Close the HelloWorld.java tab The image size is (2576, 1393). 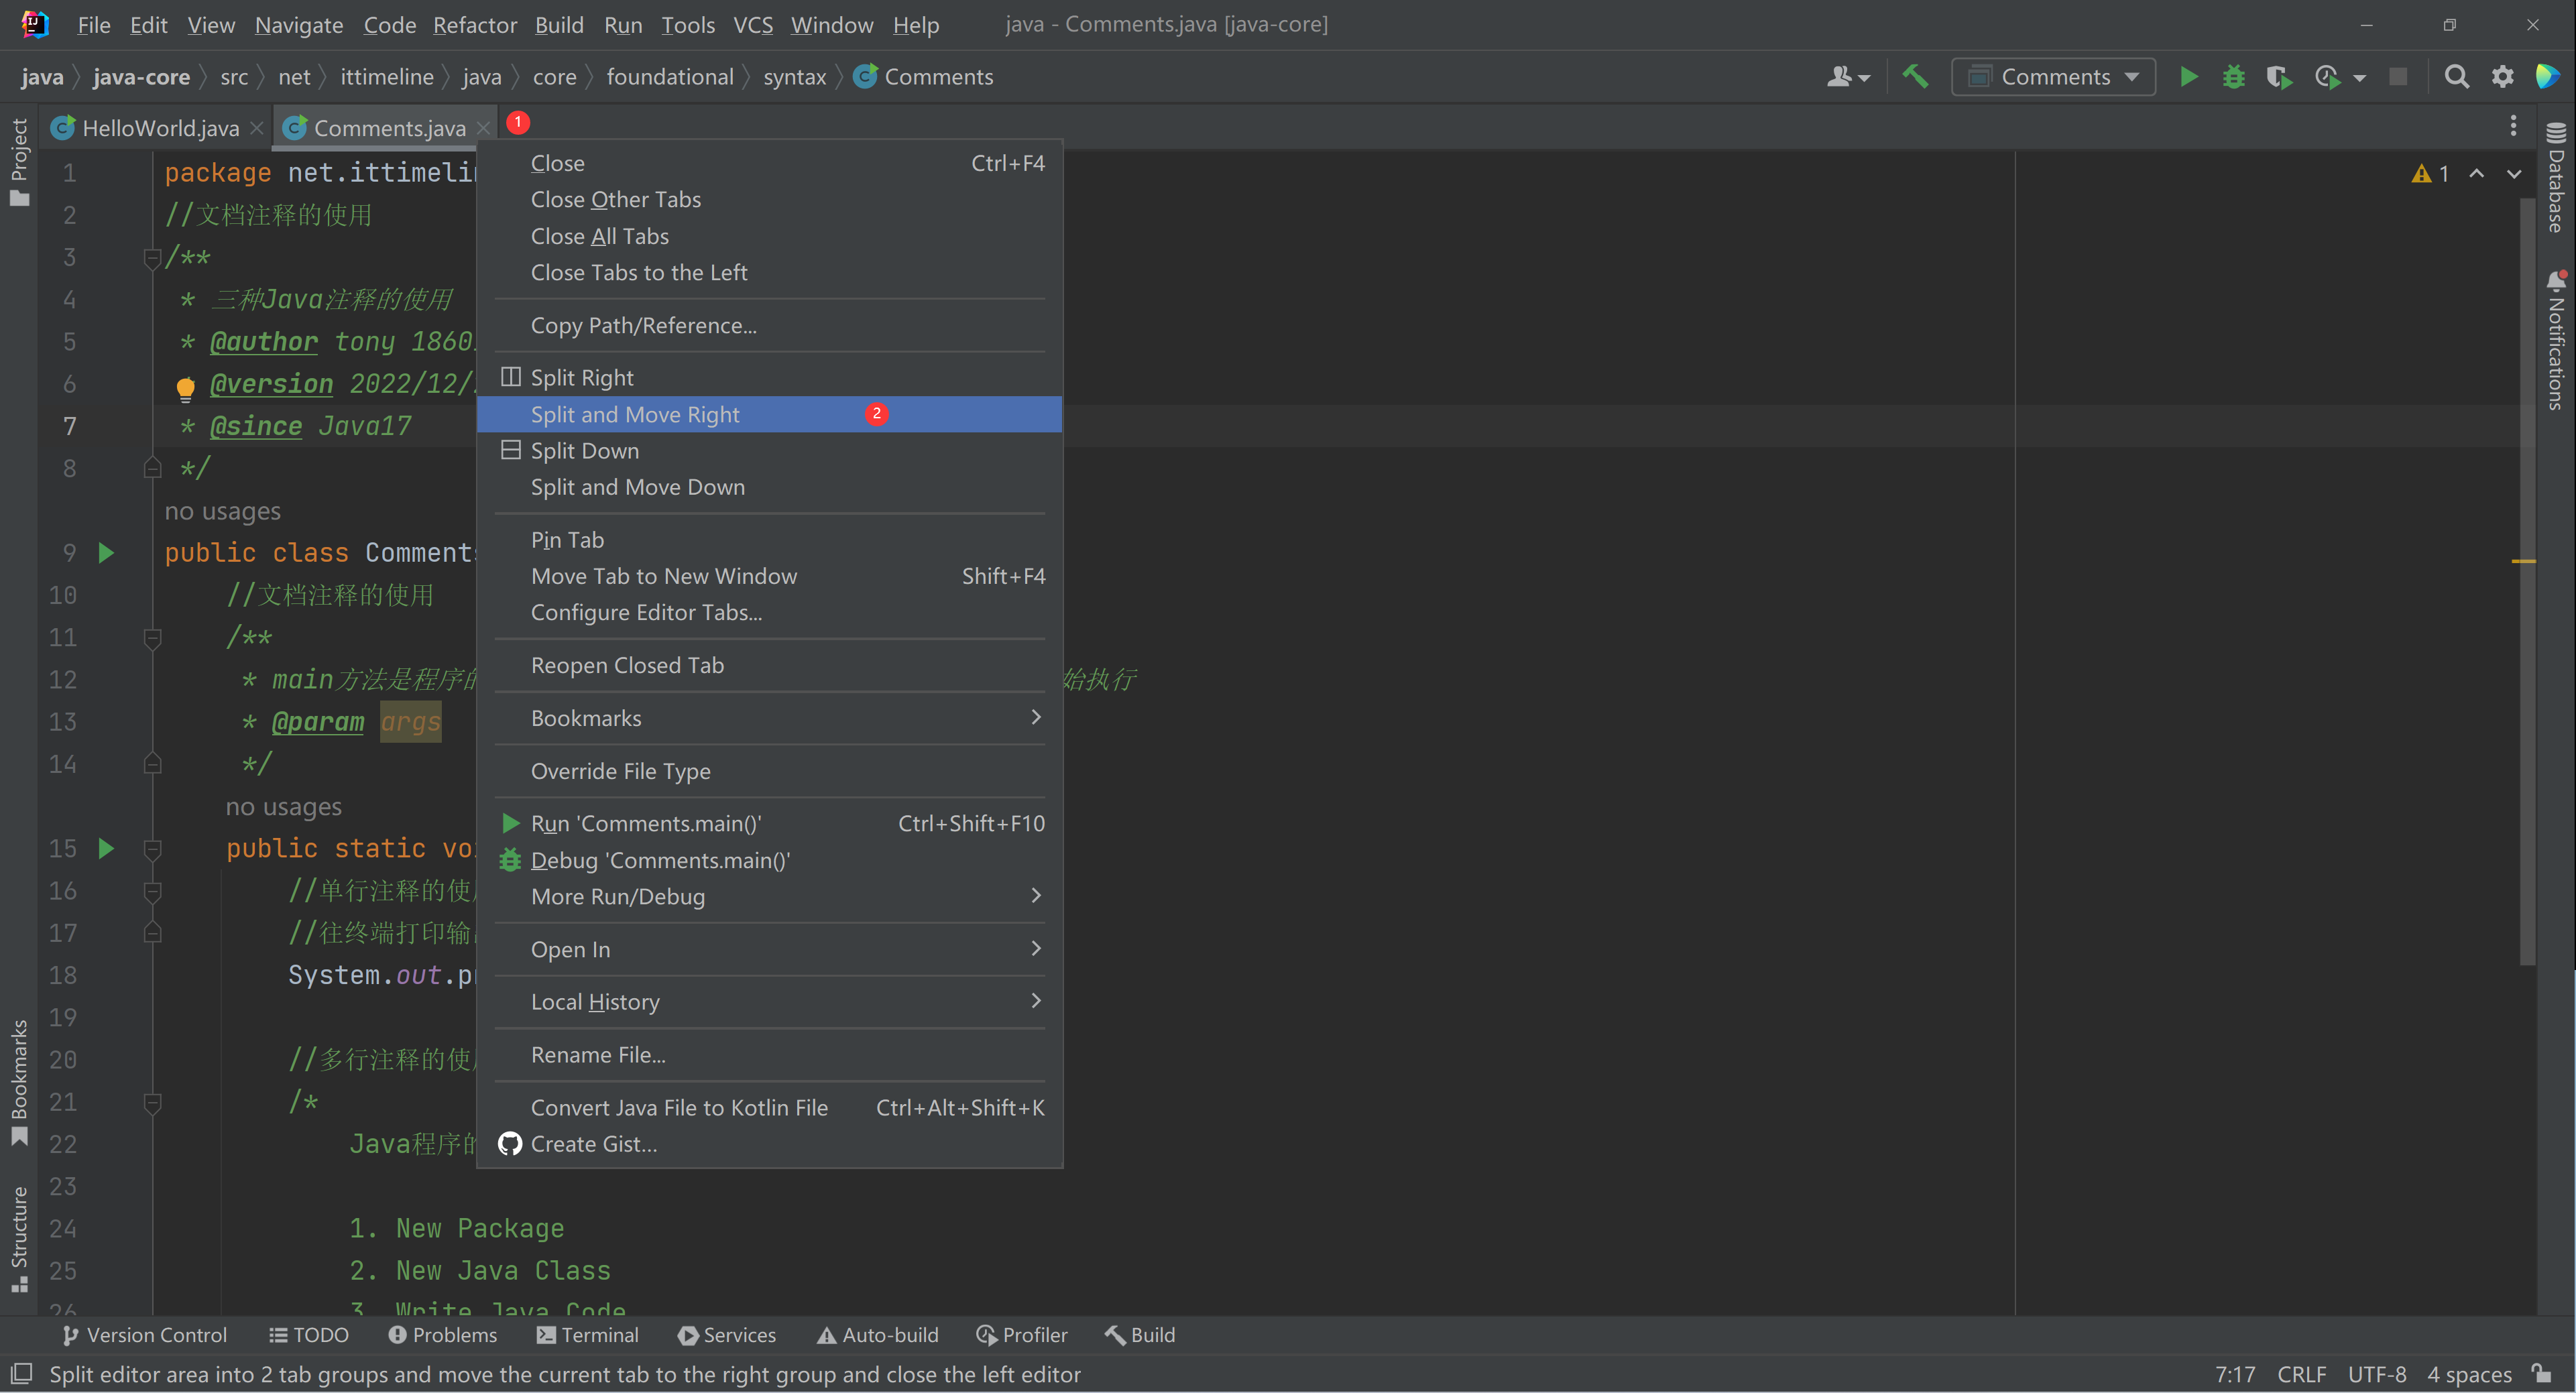[257, 128]
